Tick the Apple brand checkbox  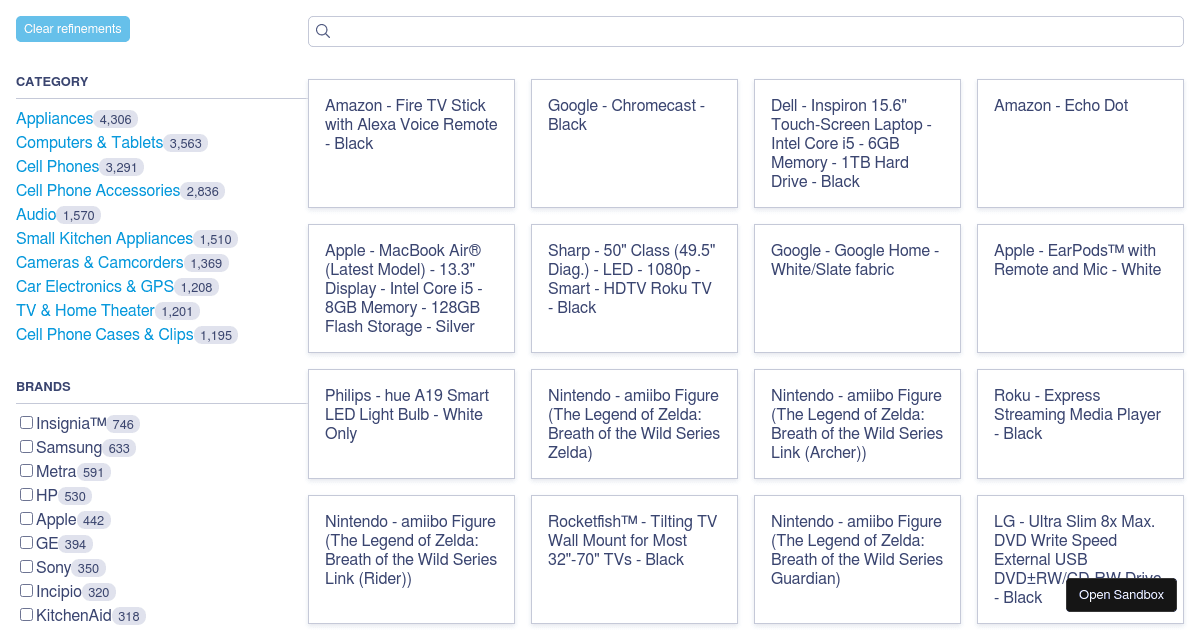27,519
